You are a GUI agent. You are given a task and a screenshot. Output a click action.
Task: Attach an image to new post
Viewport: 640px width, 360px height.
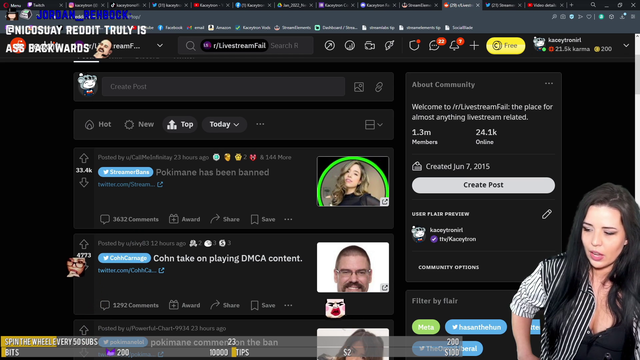click(359, 87)
